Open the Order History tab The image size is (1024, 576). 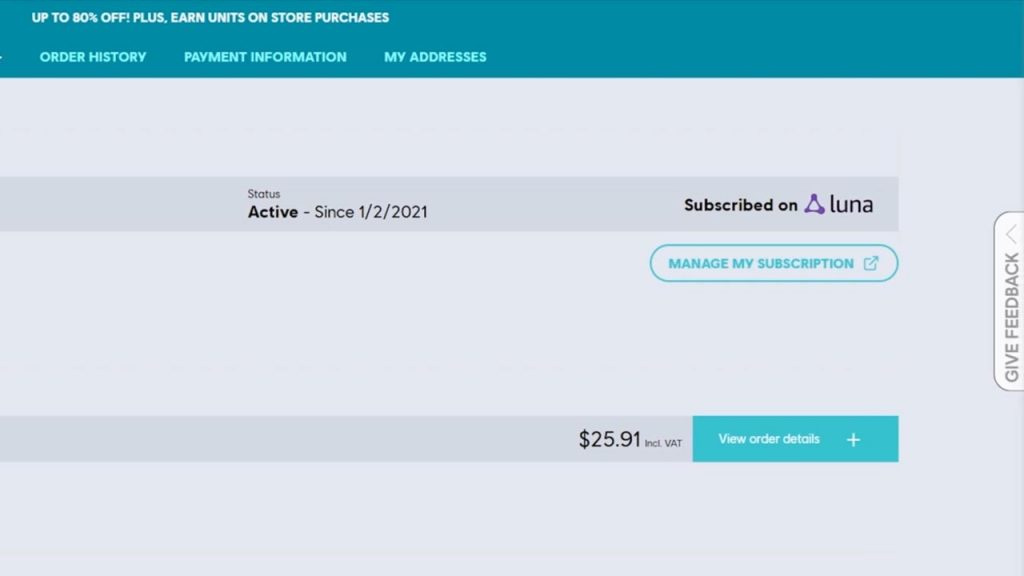[x=93, y=57]
